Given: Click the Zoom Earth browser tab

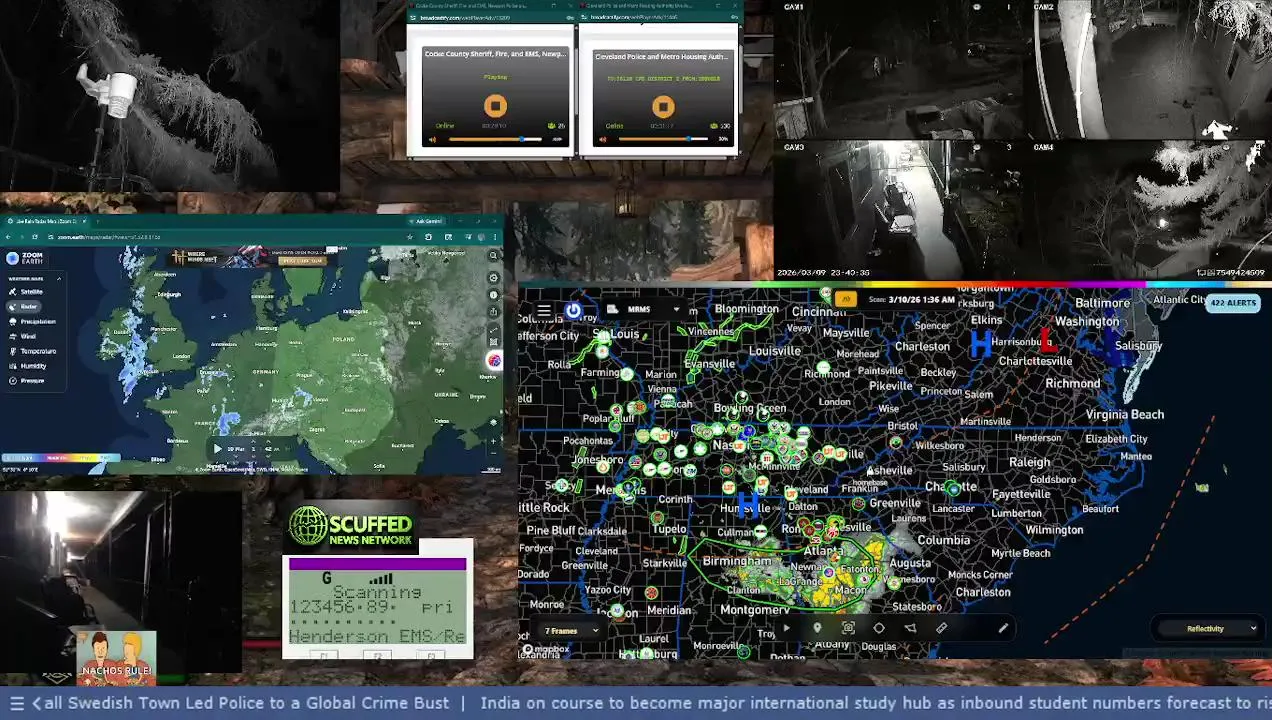Looking at the screenshot, I should [45, 221].
